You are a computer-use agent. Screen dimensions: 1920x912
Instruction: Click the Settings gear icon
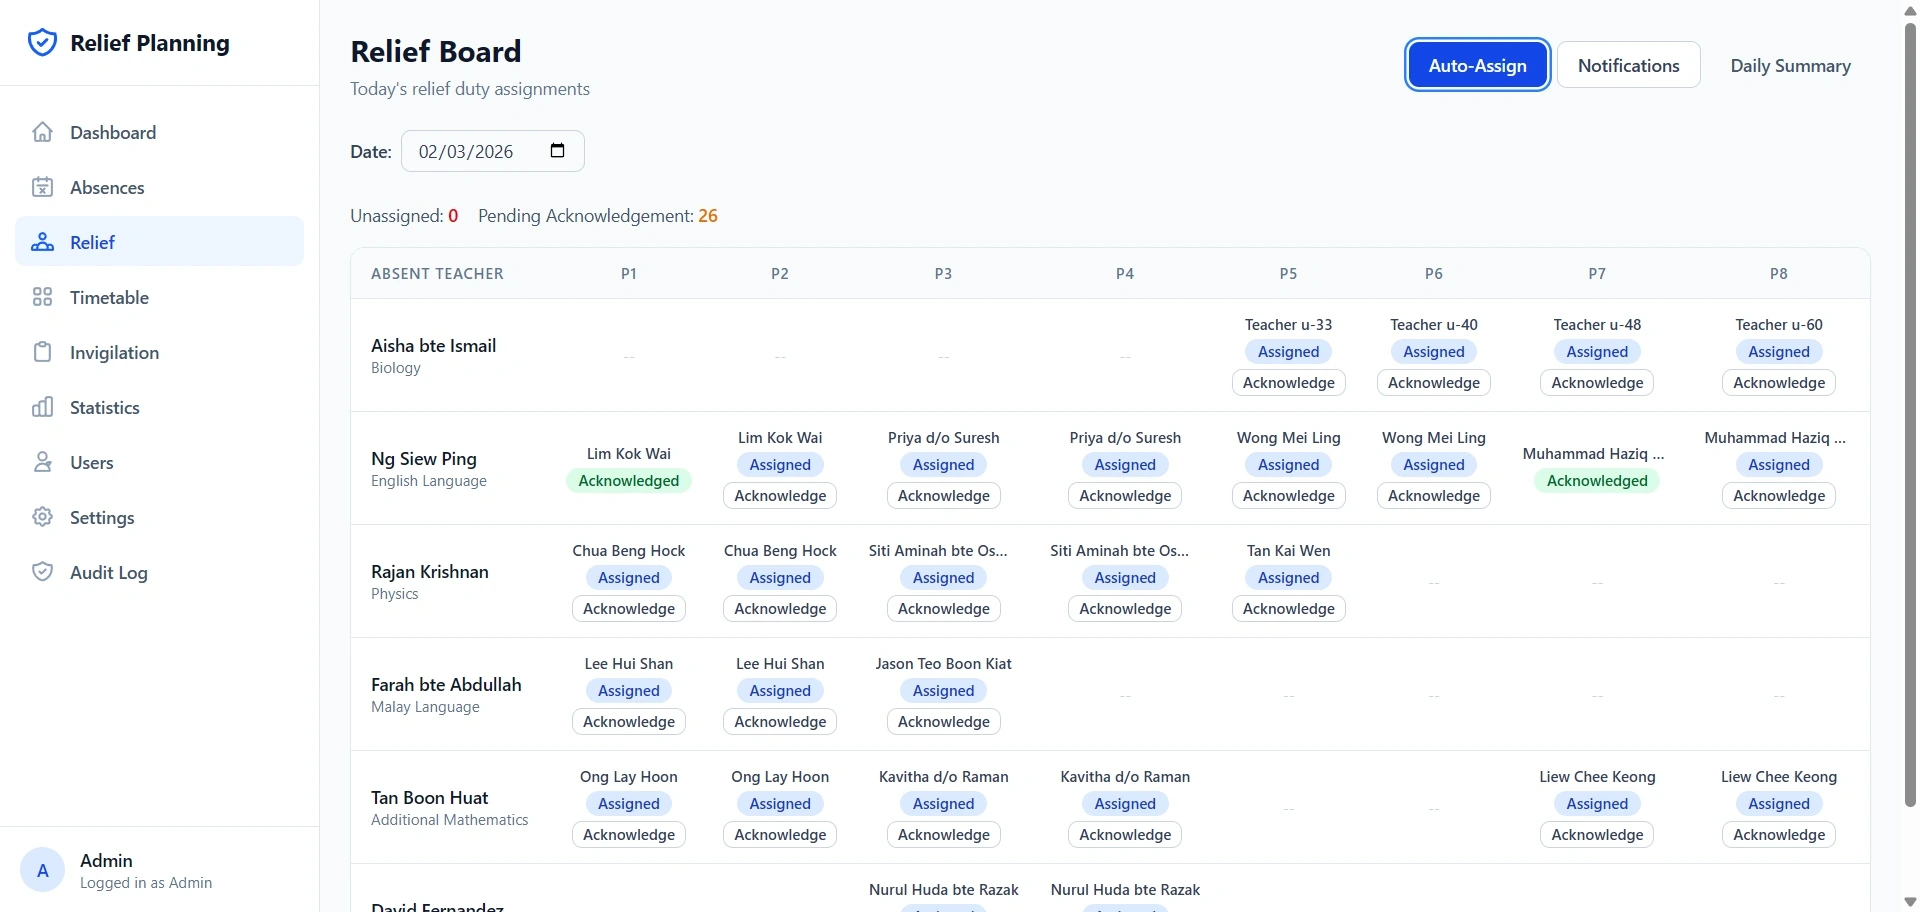[42, 517]
